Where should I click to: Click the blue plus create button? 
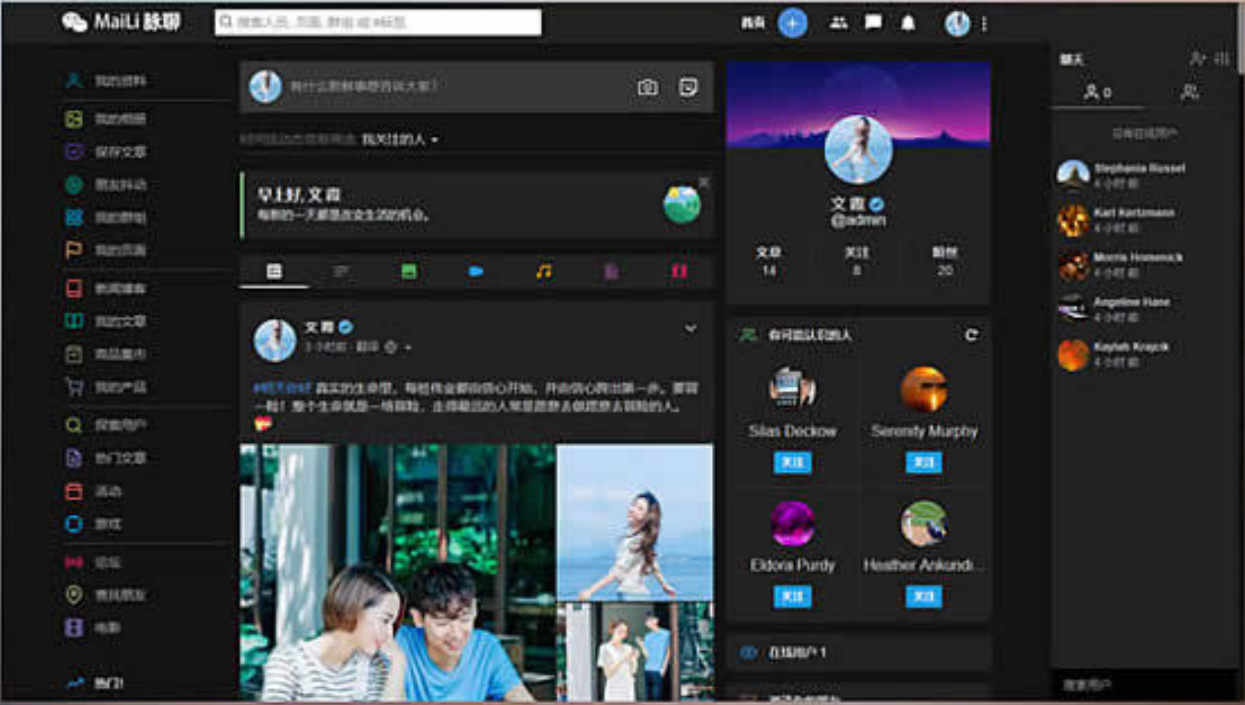[x=790, y=23]
